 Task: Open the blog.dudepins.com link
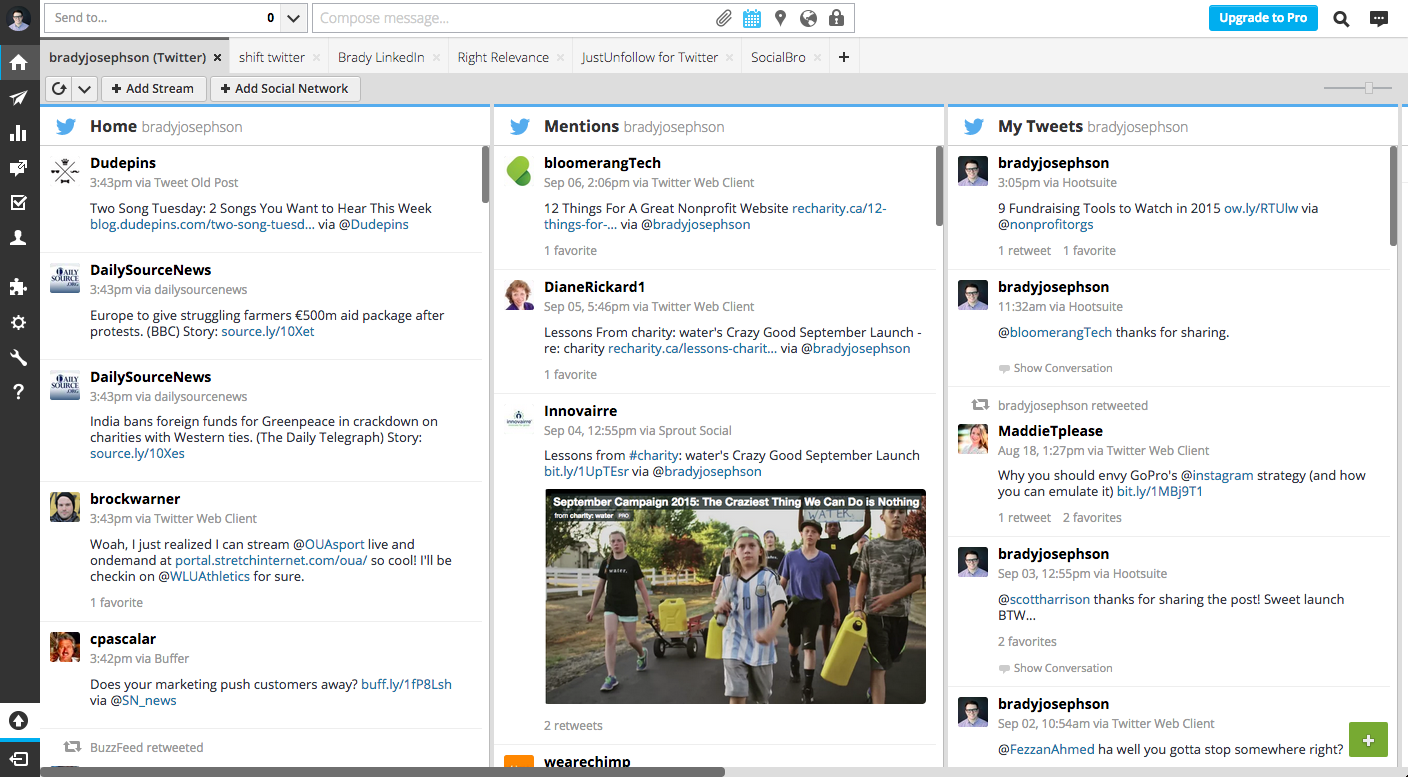[202, 224]
